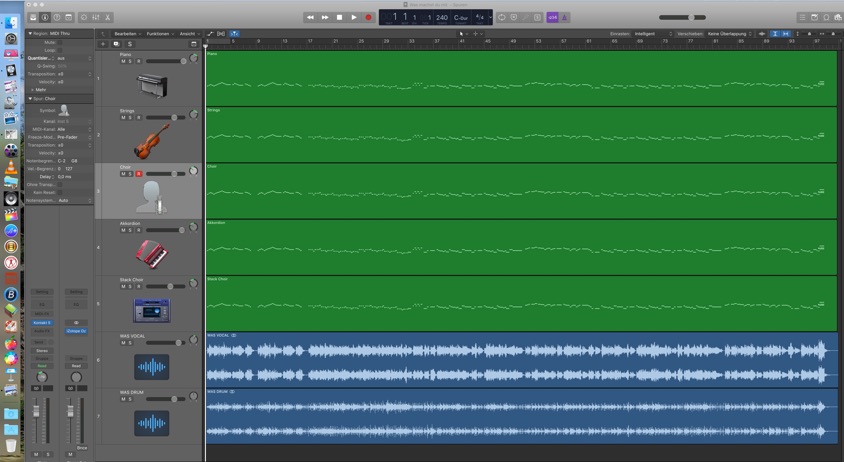Toggle the Show Automation button

point(210,33)
